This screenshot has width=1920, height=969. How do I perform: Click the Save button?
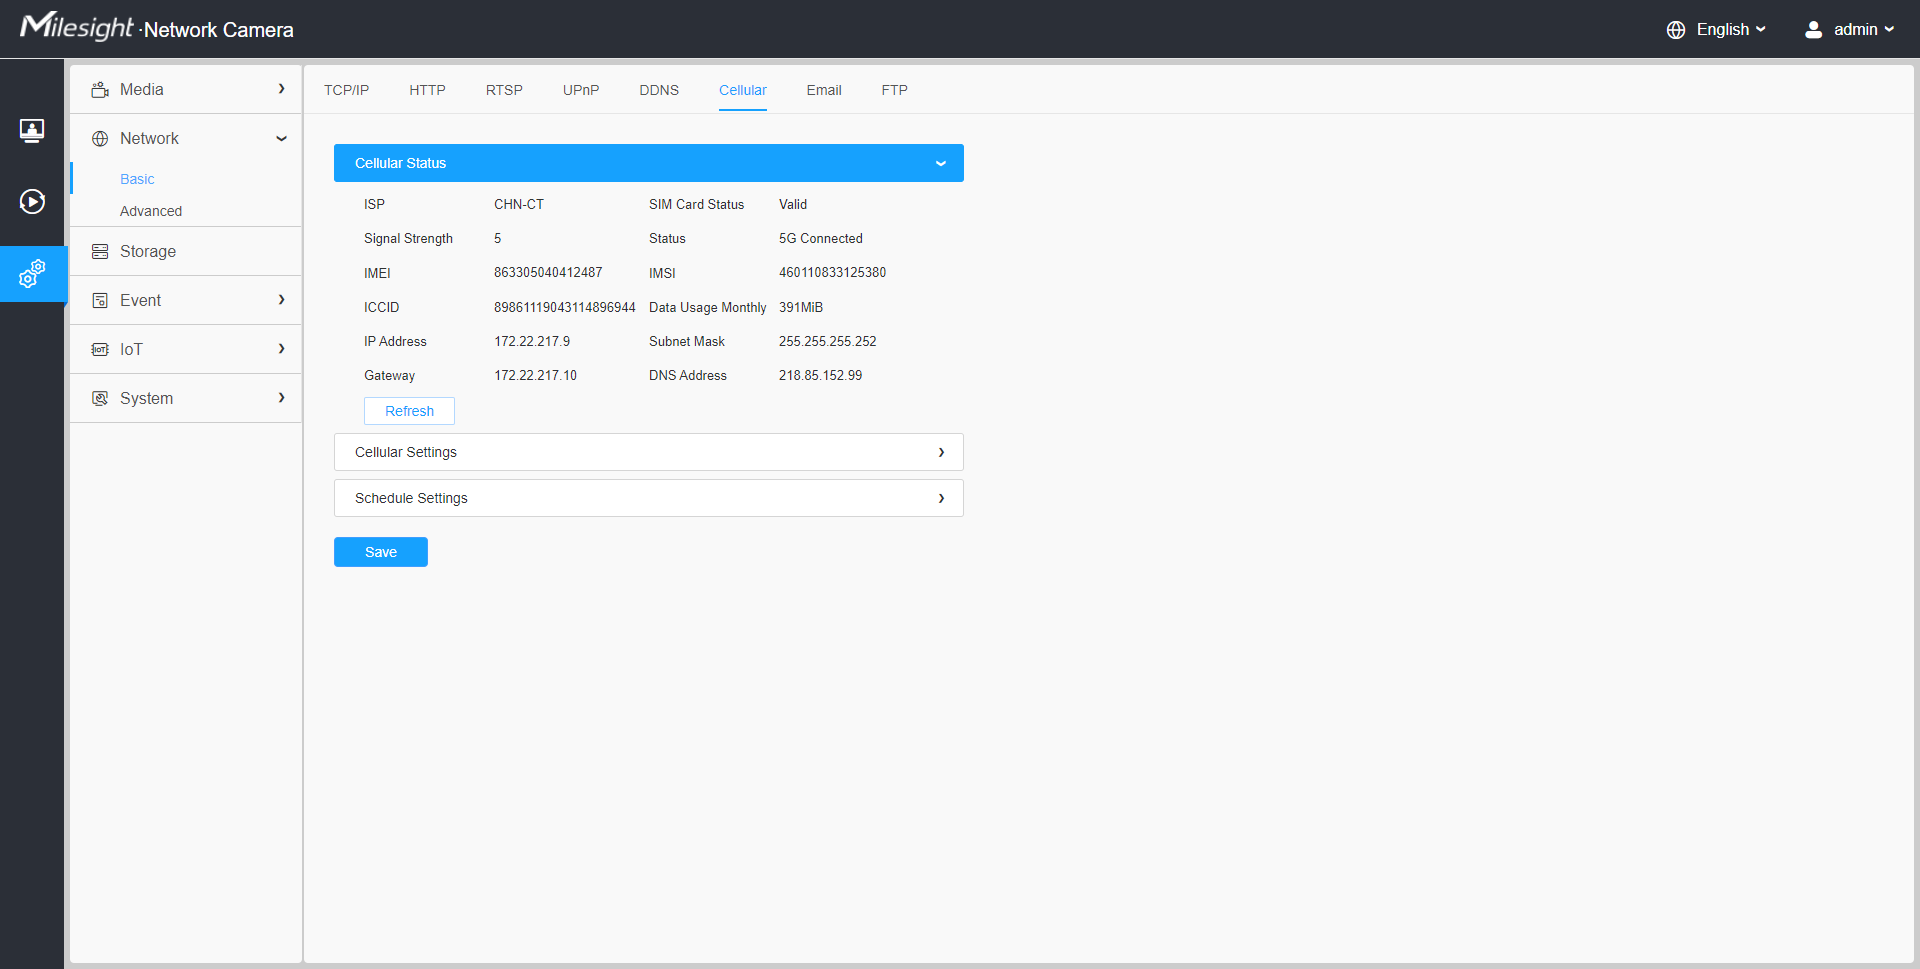(x=381, y=552)
